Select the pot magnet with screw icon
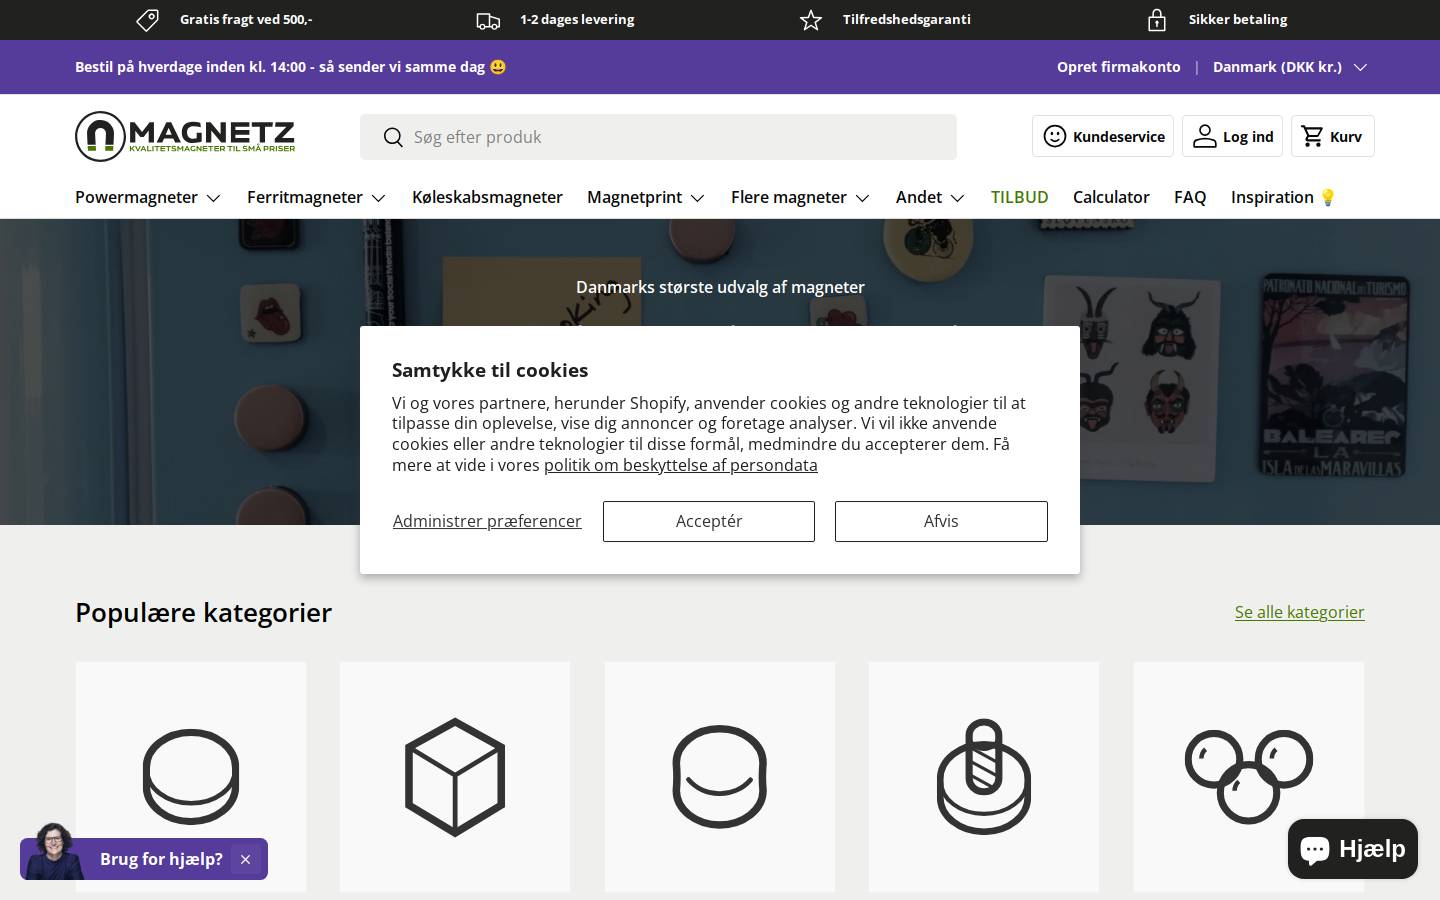 [984, 777]
